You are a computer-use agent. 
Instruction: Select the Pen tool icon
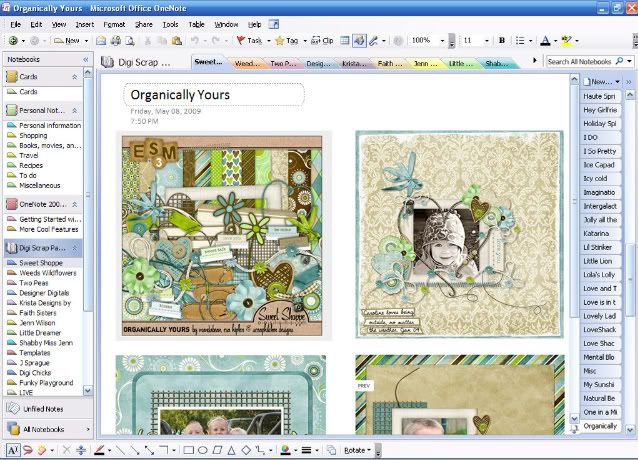pos(373,40)
